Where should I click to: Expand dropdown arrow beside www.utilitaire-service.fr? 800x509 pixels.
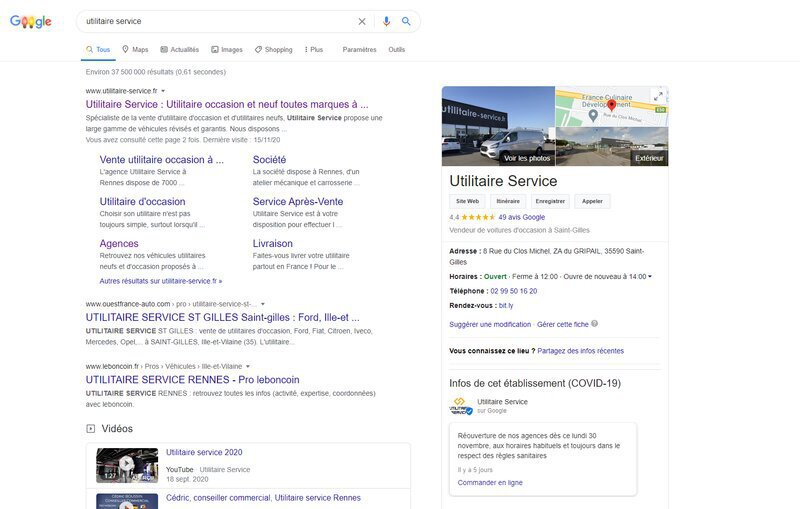(163, 91)
